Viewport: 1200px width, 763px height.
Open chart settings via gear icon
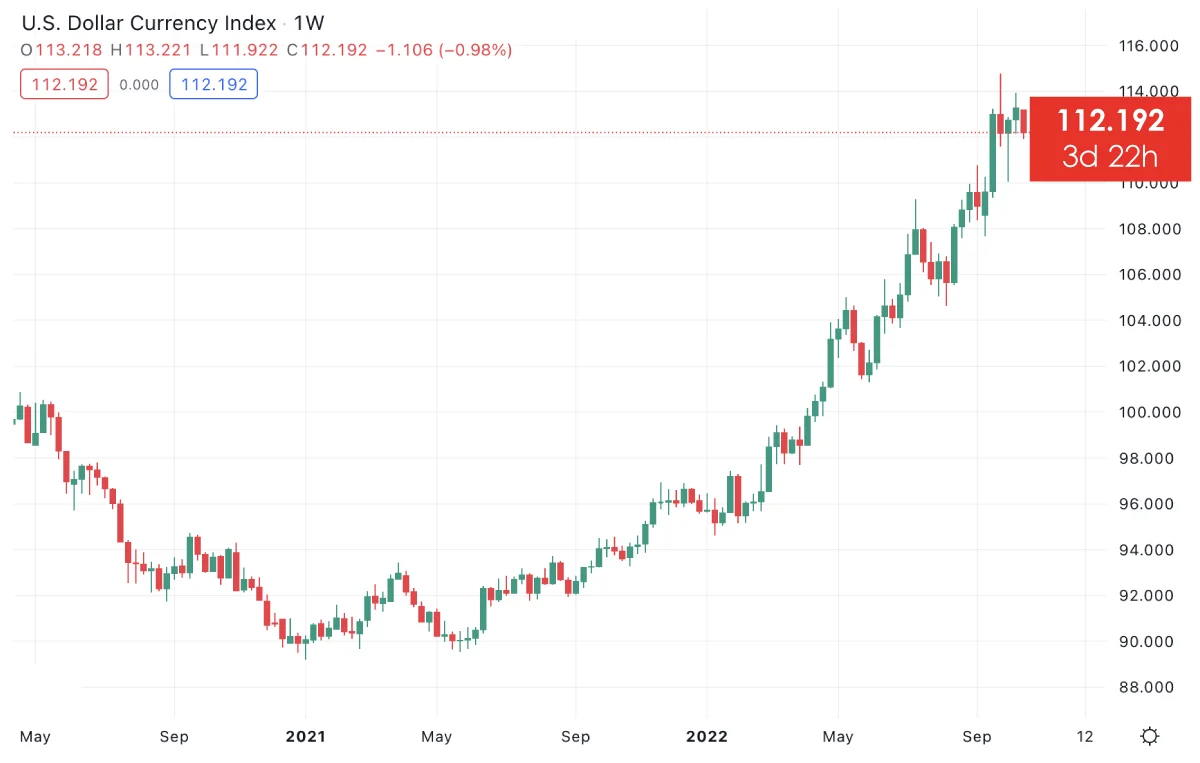pos(1148,735)
